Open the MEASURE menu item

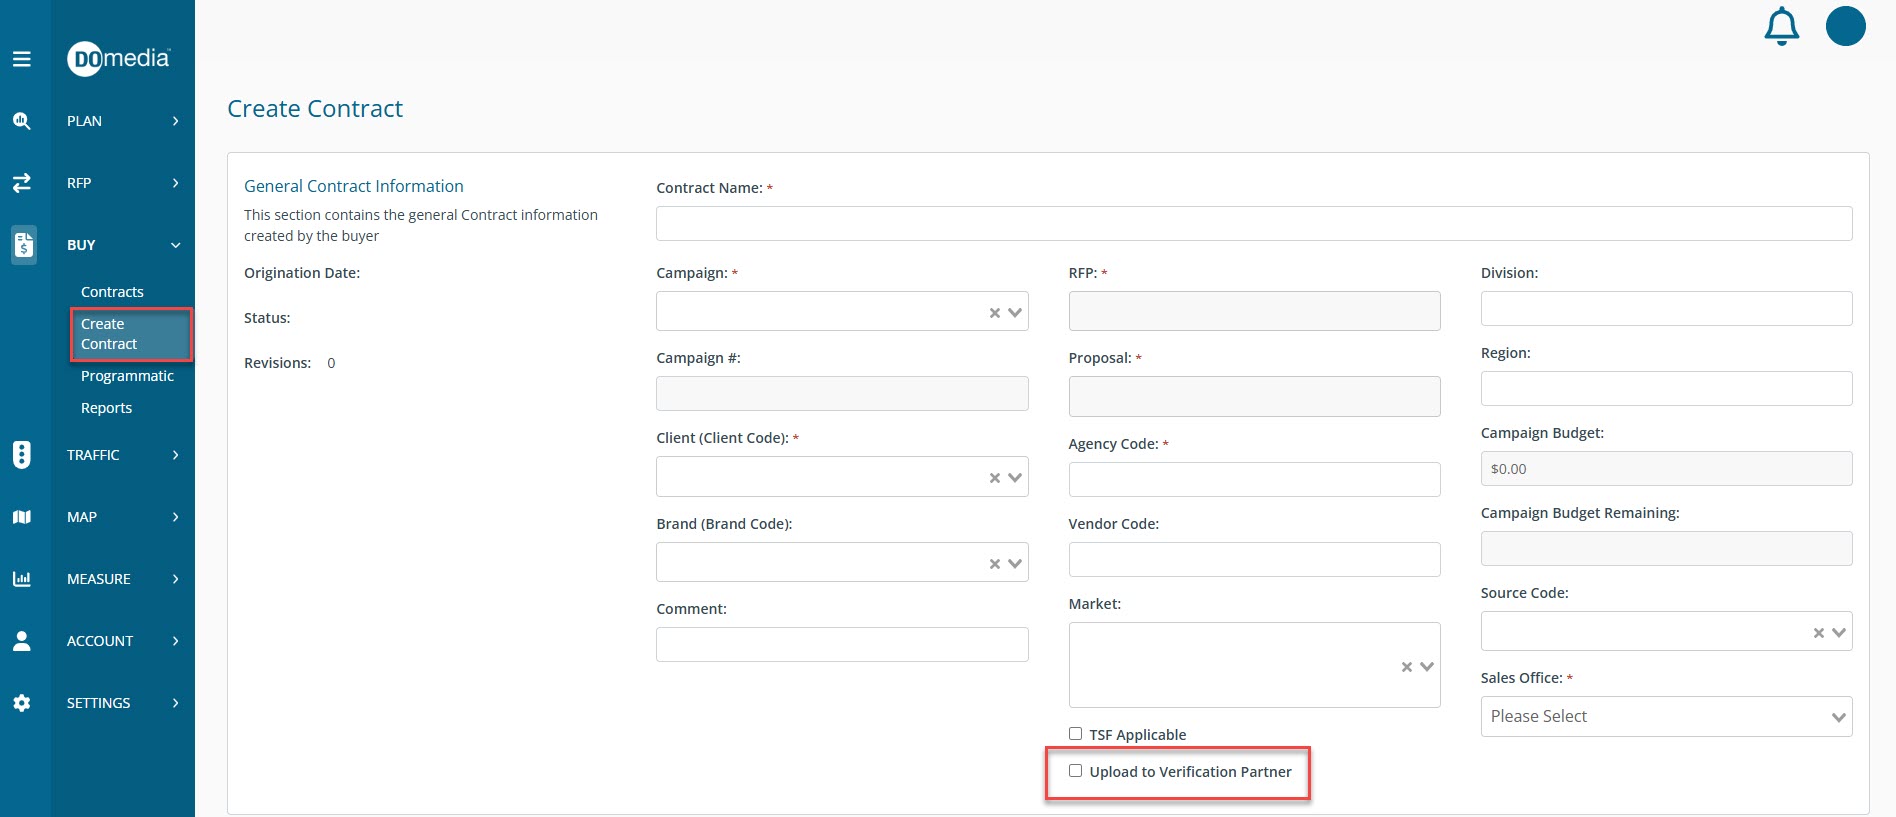tap(99, 579)
